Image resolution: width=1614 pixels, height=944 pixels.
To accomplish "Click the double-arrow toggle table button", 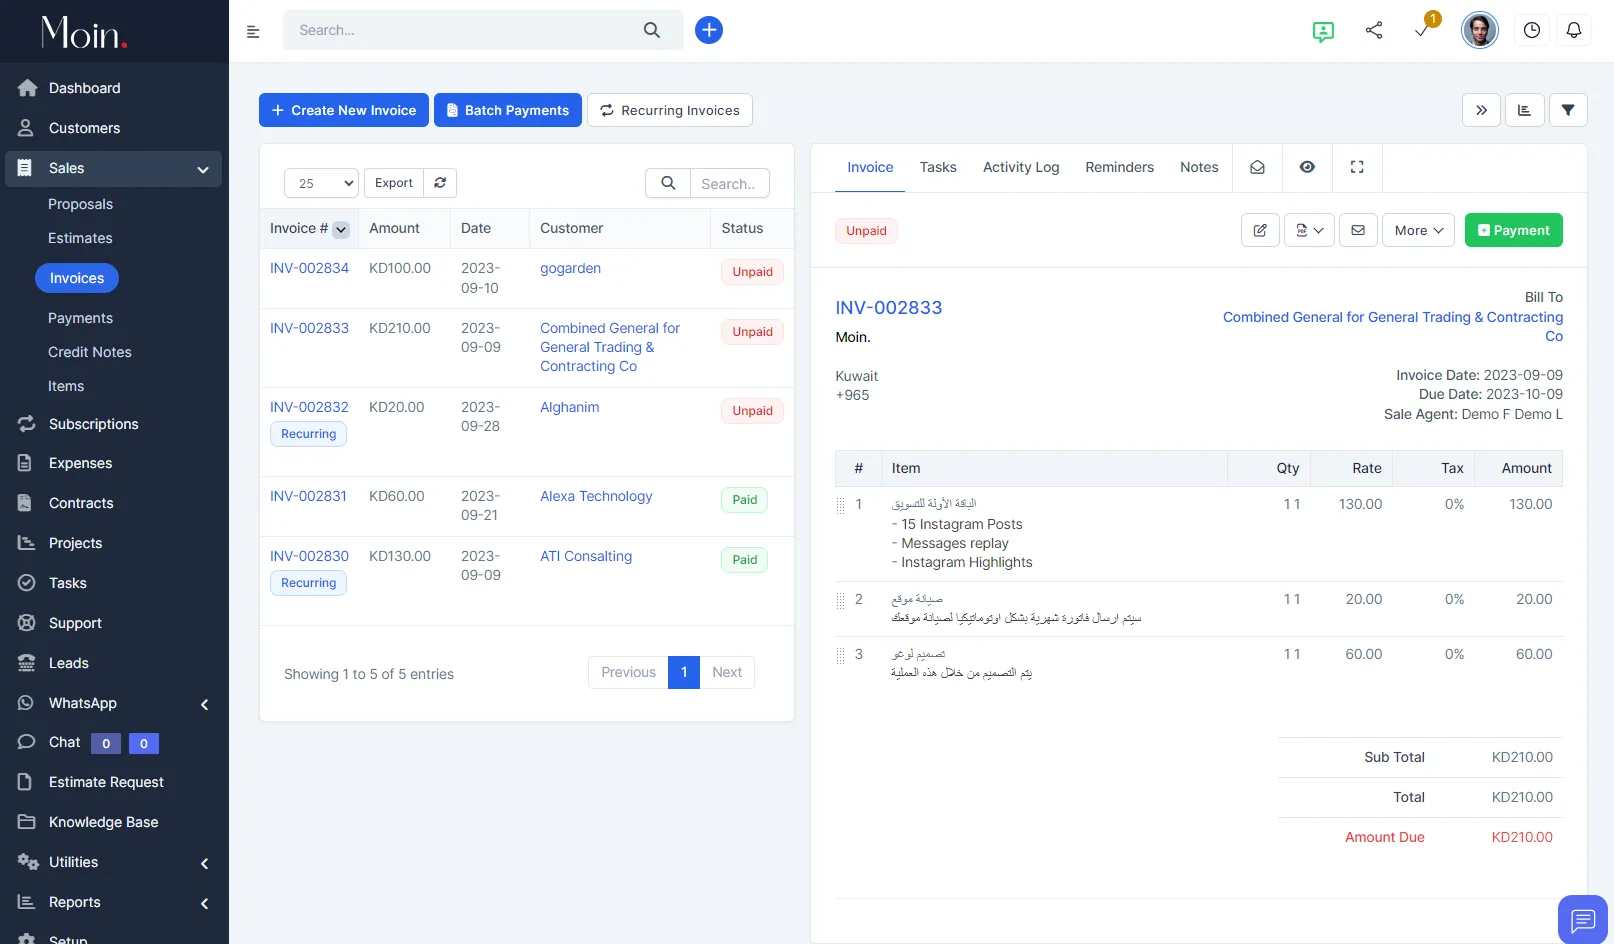I will point(1481,110).
